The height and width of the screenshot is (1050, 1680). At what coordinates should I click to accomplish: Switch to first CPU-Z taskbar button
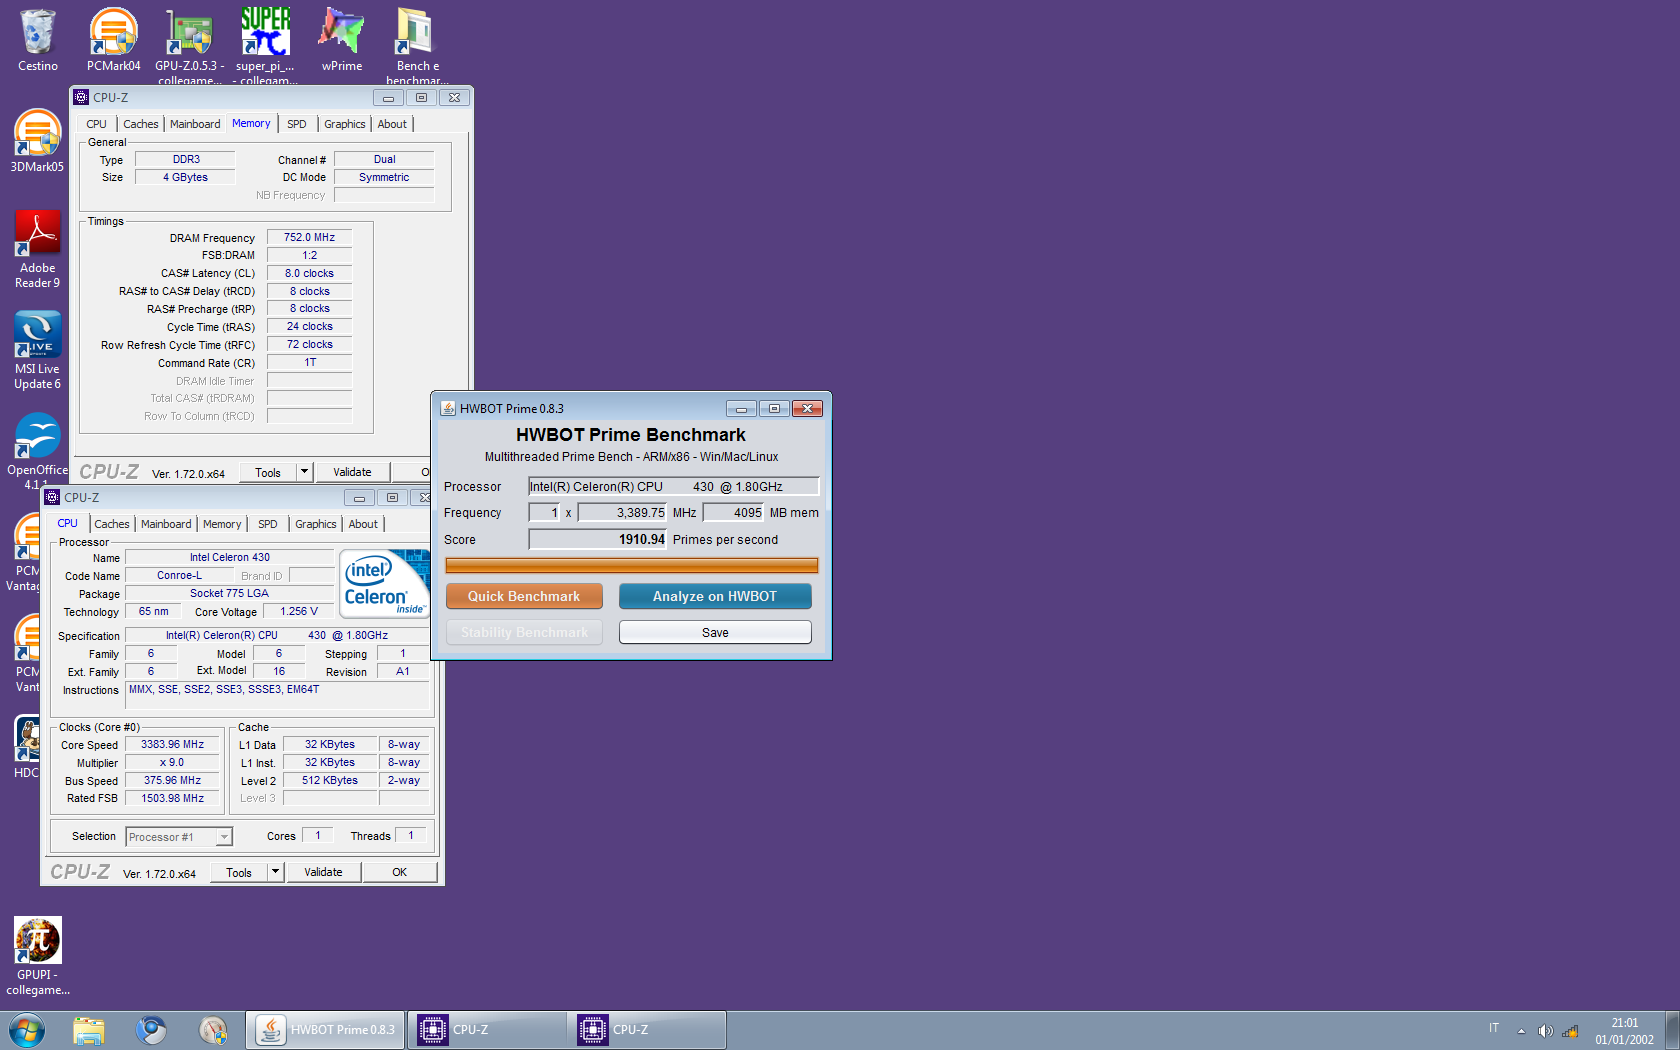[x=486, y=1030]
